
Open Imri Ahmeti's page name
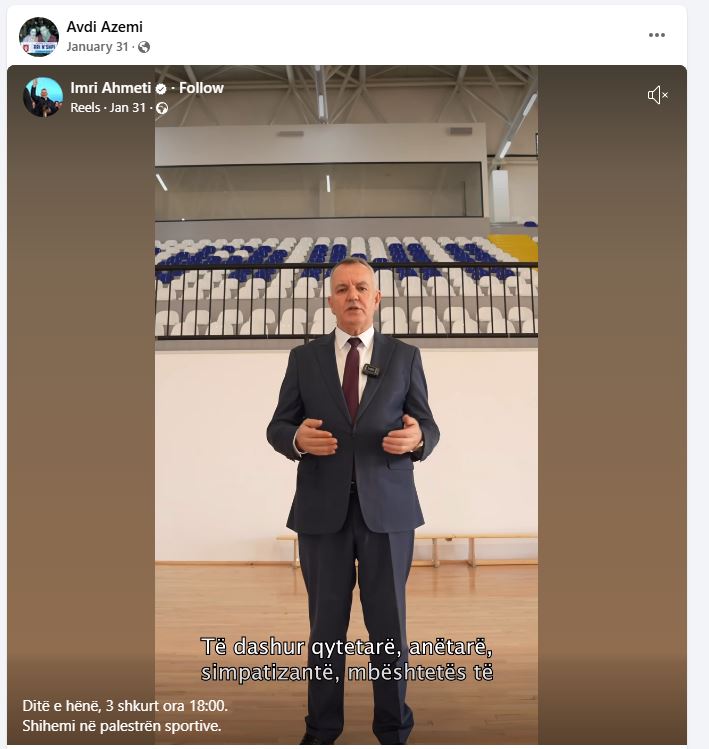point(111,88)
